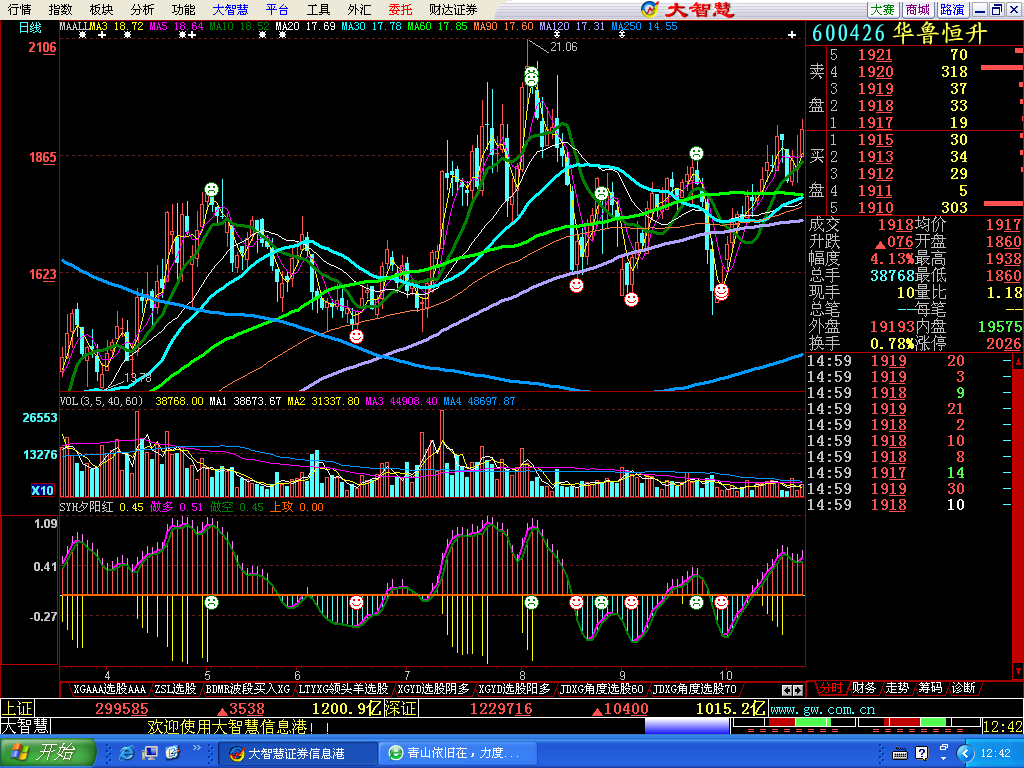Screen dimensions: 1024x768
Task: Open the 板块 menu
Action: [x=101, y=9]
